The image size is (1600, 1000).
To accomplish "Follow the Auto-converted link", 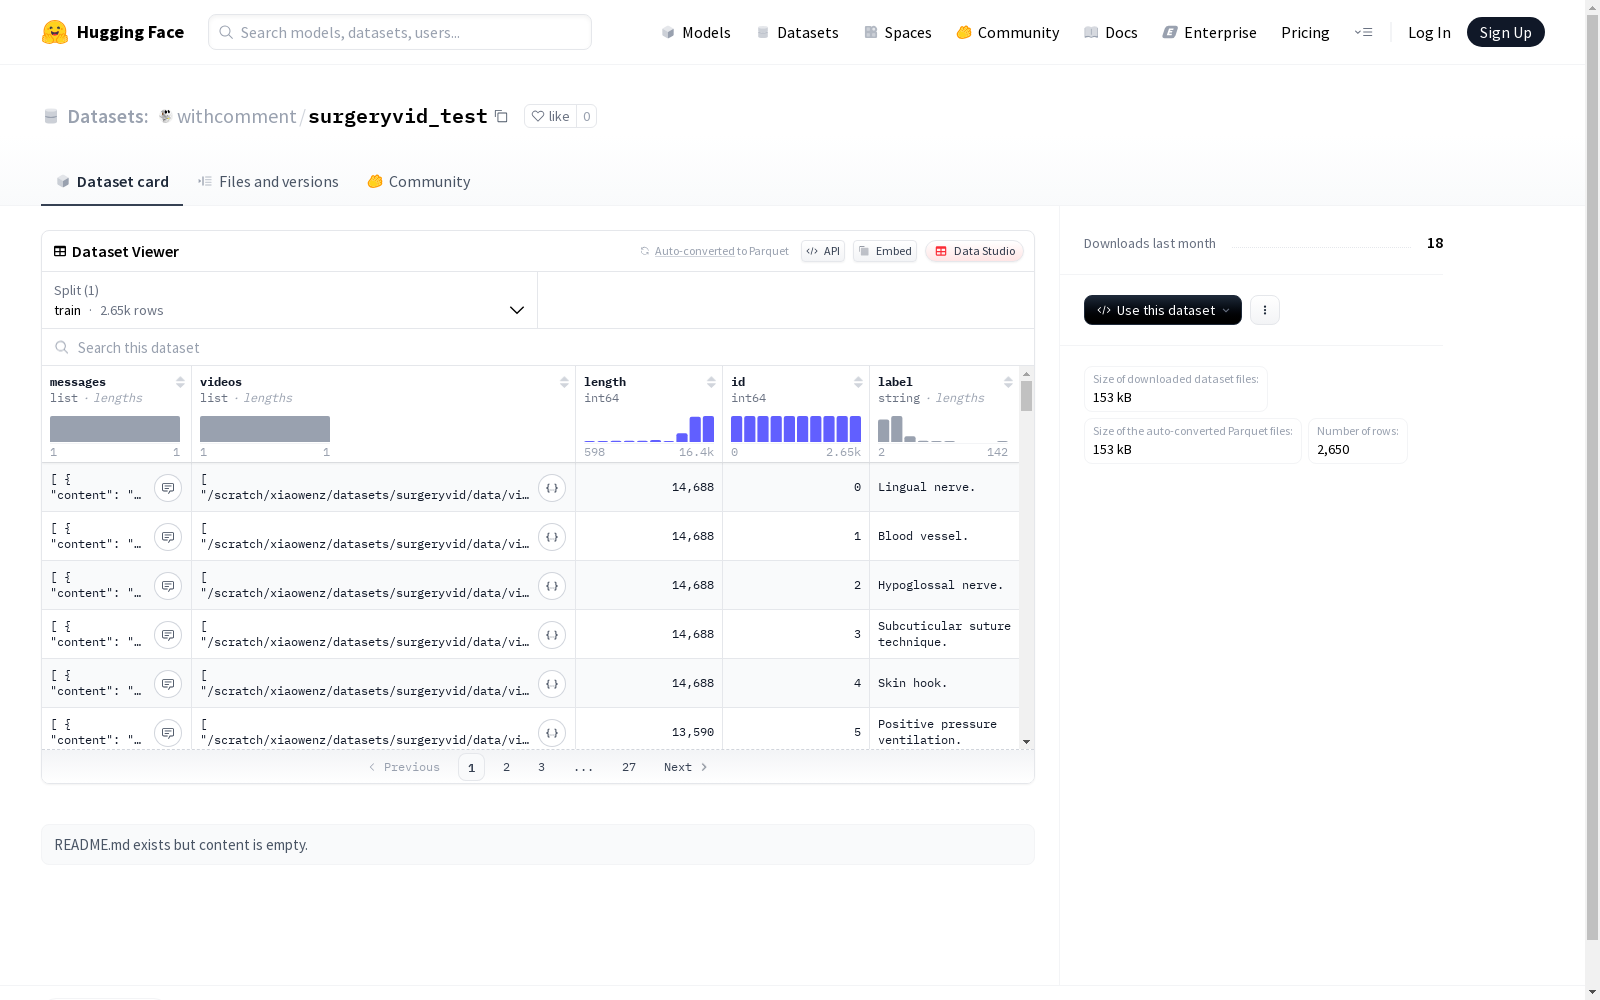I will click(x=694, y=252).
